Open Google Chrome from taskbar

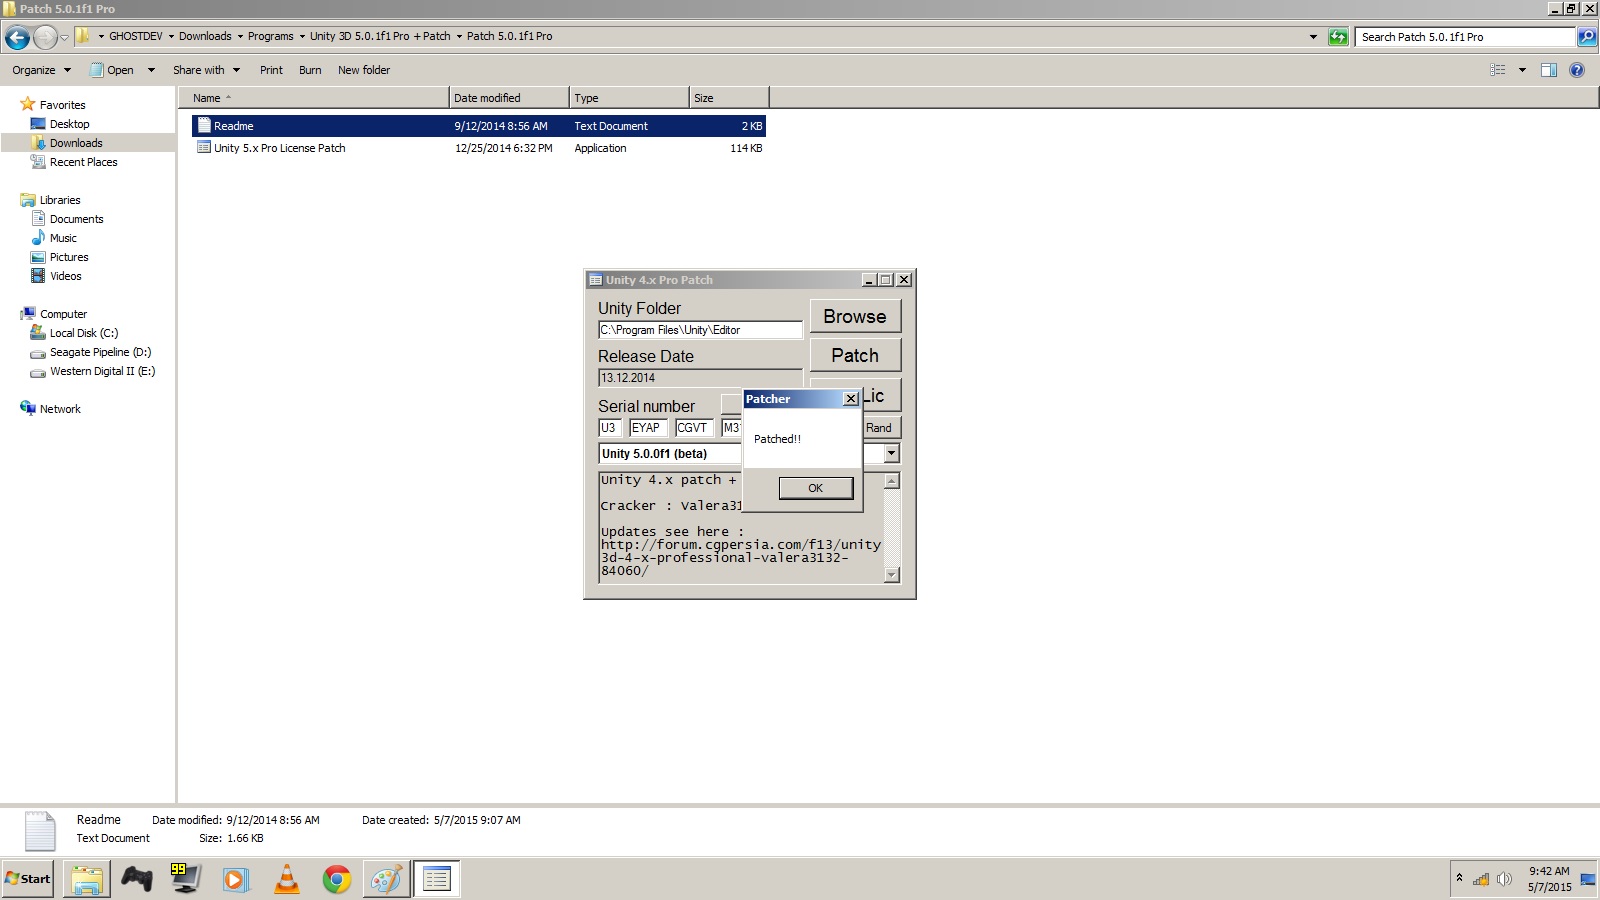pyautogui.click(x=336, y=879)
